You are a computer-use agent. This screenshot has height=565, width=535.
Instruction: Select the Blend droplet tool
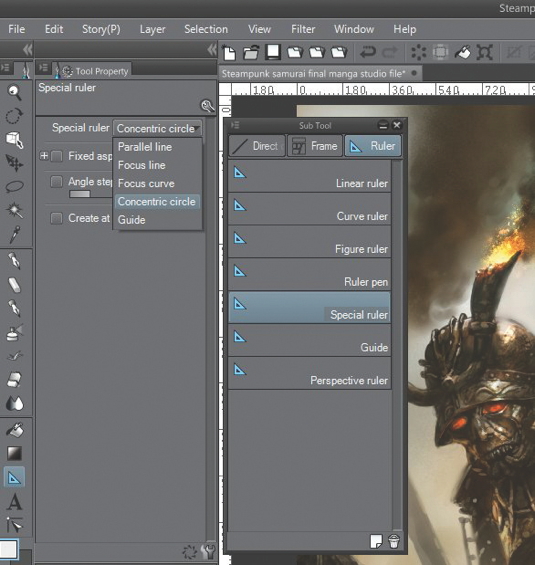14,404
